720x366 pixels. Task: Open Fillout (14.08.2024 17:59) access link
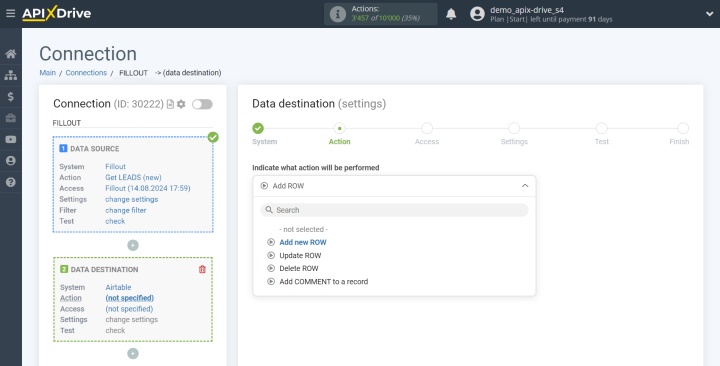(x=148, y=188)
